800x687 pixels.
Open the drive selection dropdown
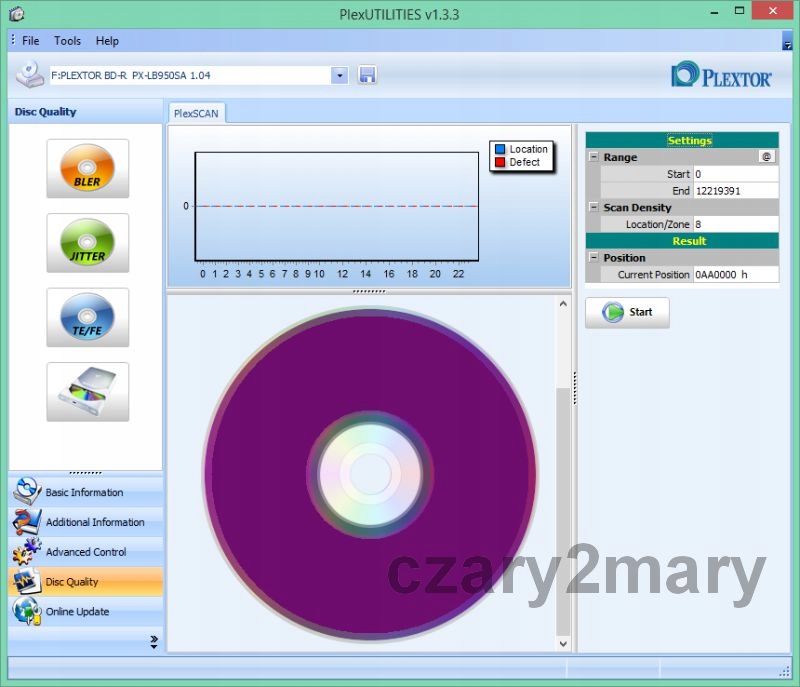pos(339,75)
